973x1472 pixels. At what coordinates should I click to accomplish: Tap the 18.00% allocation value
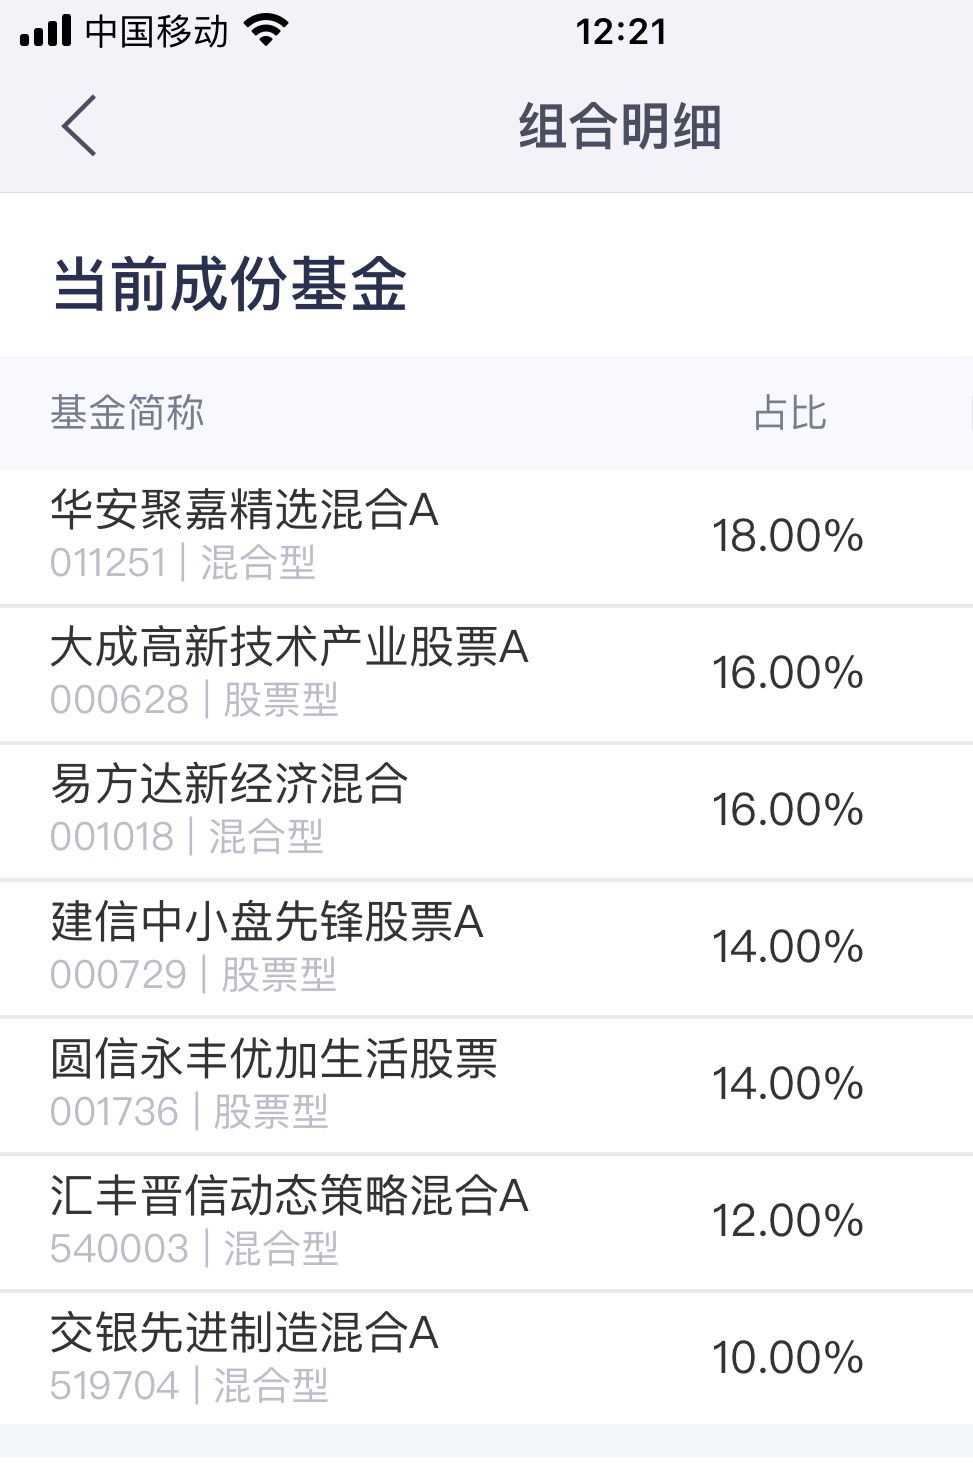pos(787,536)
